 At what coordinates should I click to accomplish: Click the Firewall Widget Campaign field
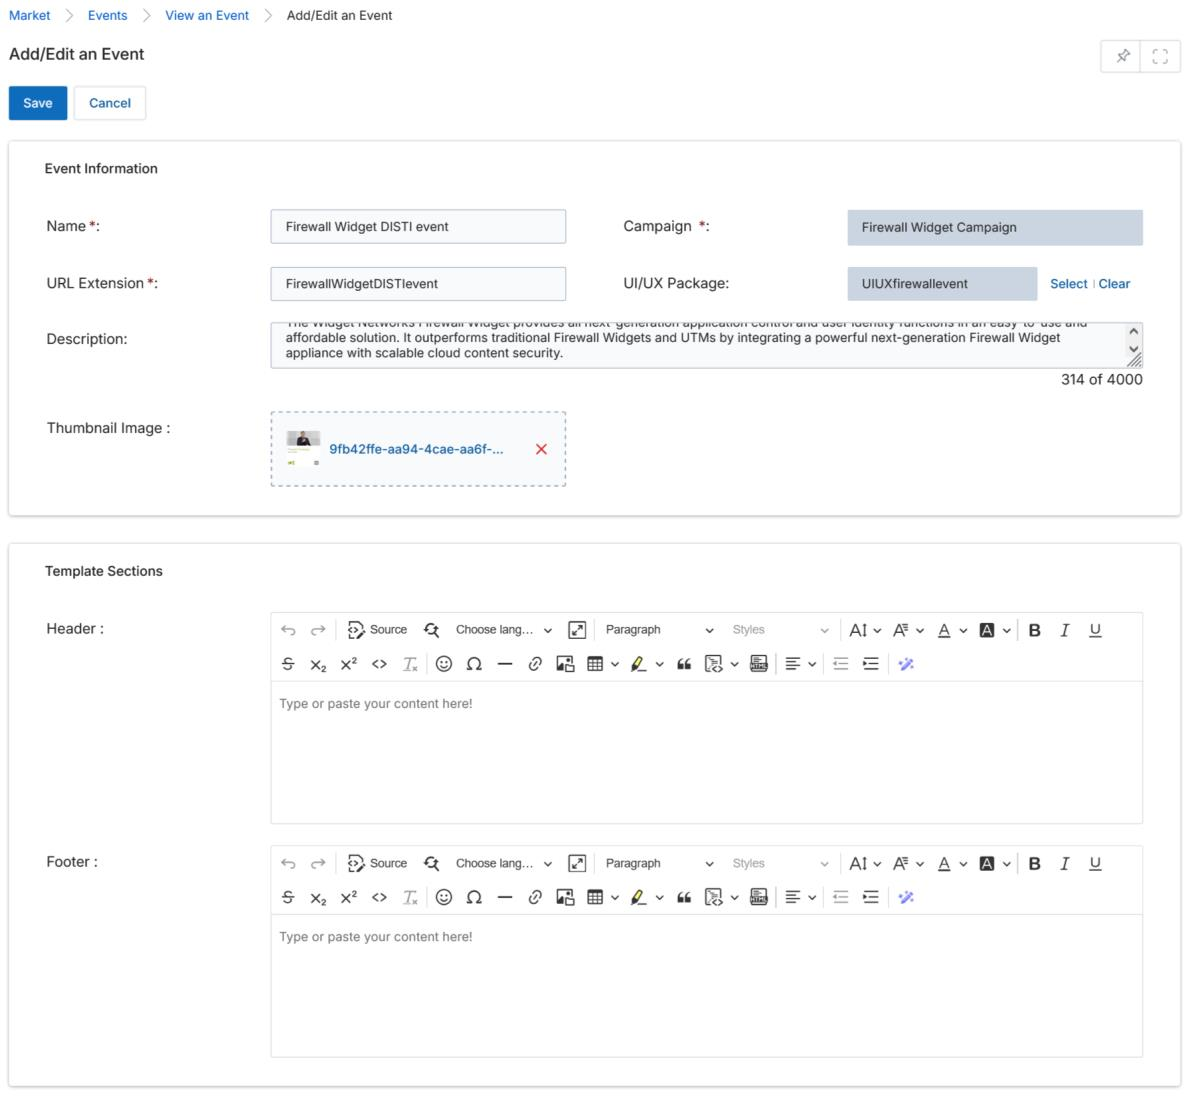995,227
